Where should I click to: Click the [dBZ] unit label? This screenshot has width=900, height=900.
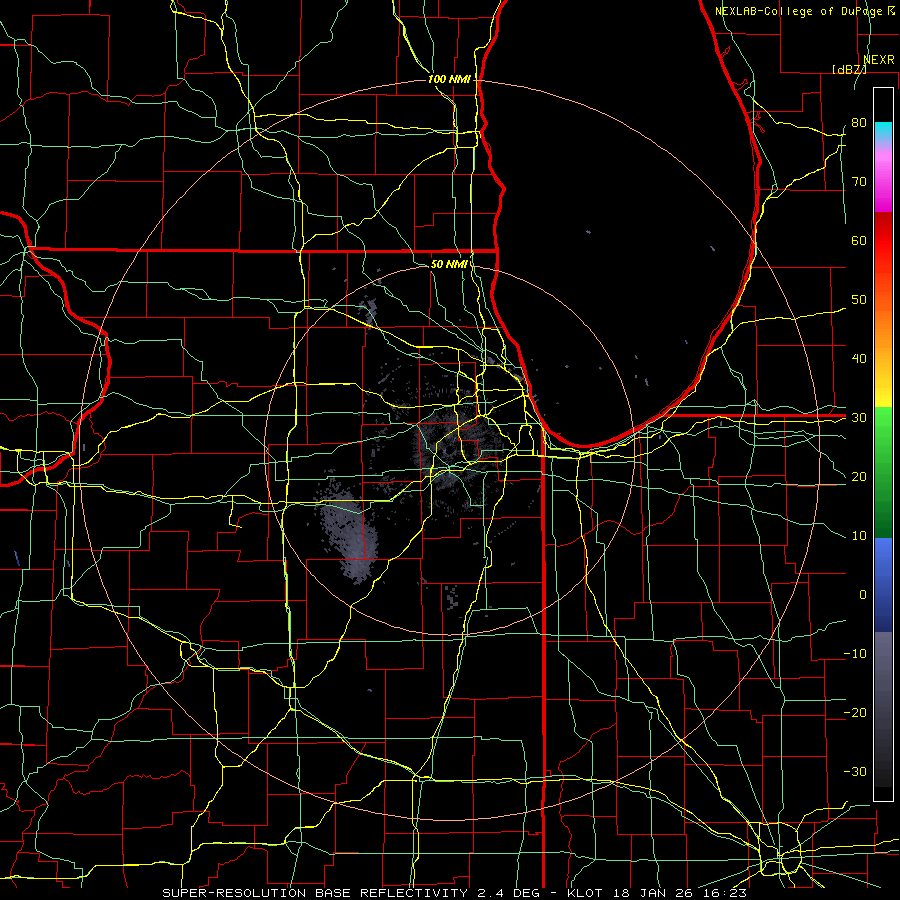850,69
